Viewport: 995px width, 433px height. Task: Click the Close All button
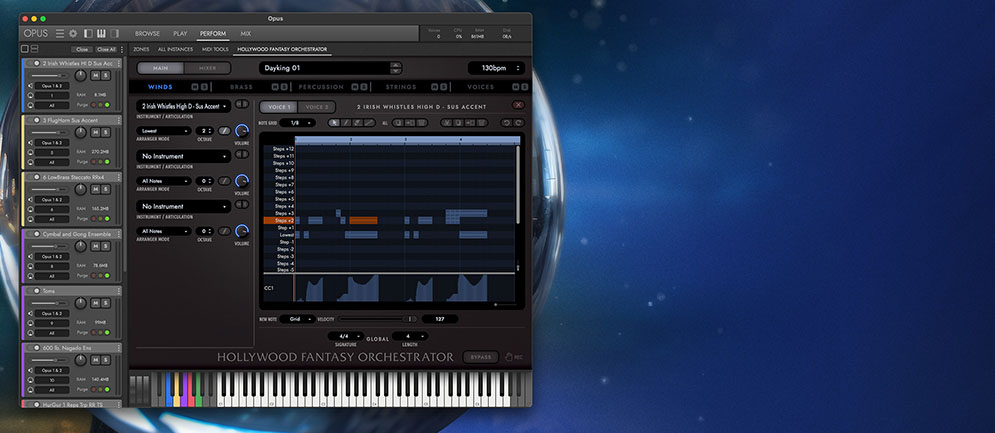pos(106,49)
